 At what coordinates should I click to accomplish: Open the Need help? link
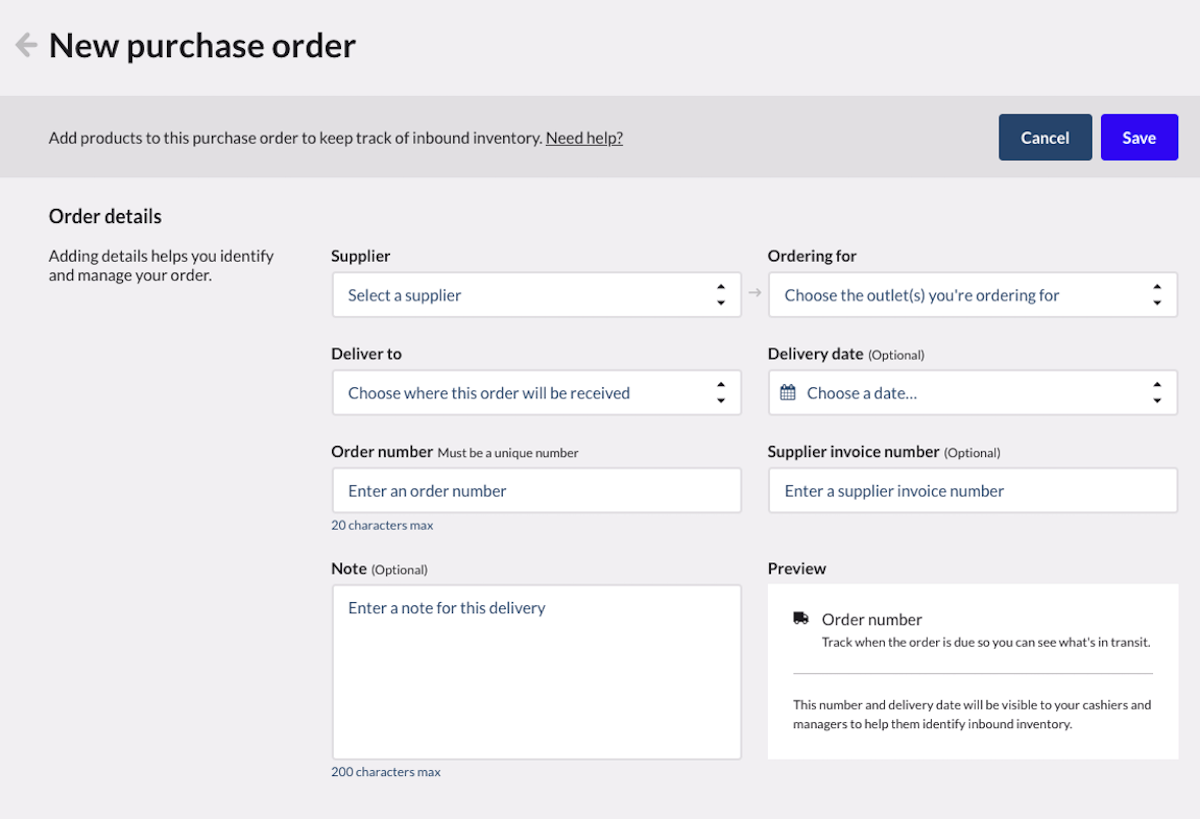pos(584,138)
